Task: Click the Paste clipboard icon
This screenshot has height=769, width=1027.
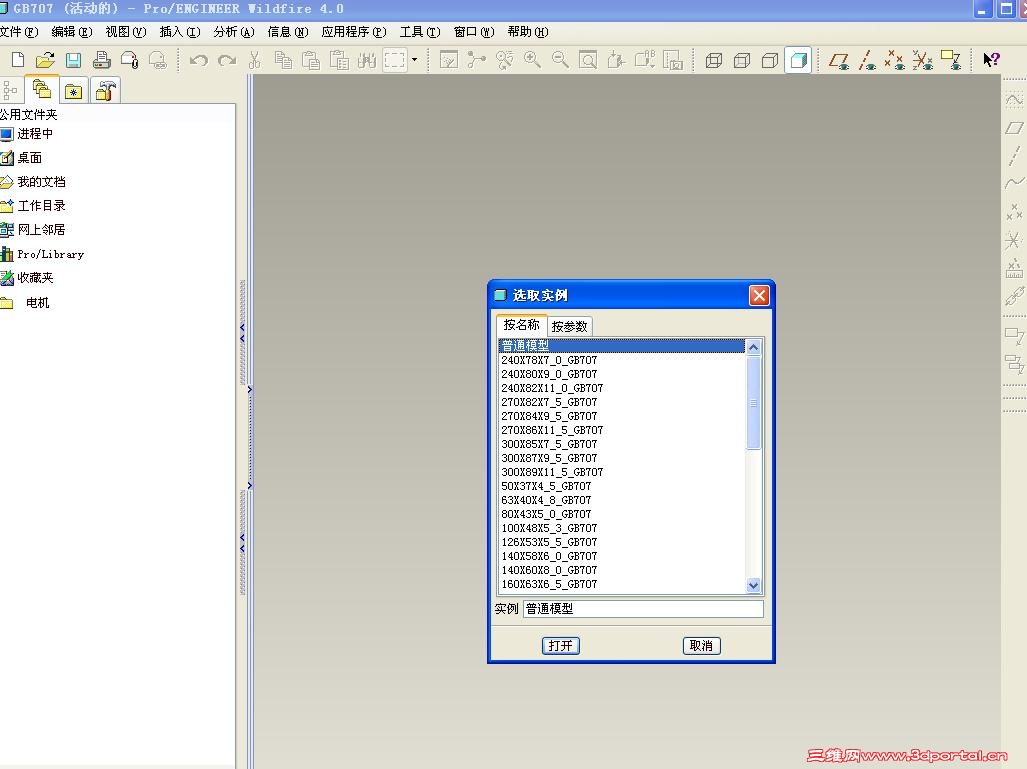Action: tap(310, 60)
